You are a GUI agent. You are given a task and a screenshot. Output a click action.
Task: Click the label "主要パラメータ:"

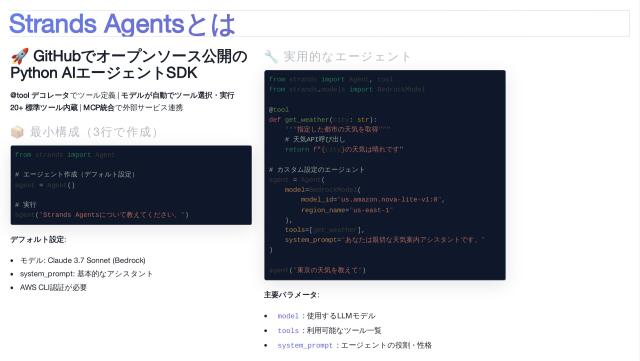tap(291, 295)
